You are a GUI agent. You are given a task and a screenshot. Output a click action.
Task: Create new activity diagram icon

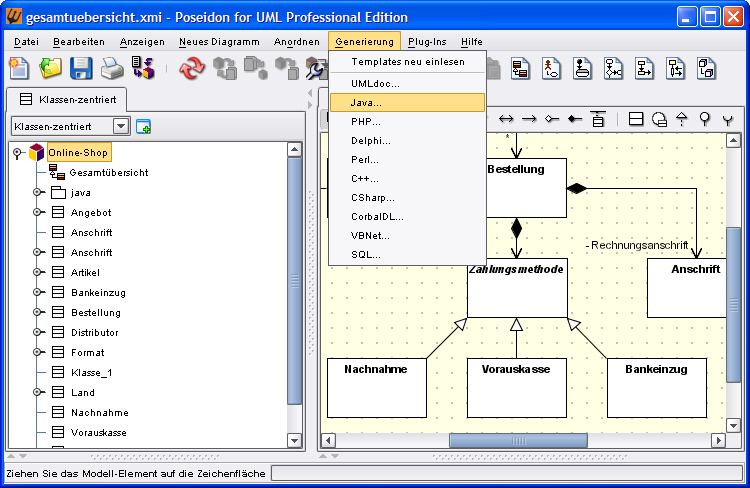tap(675, 68)
